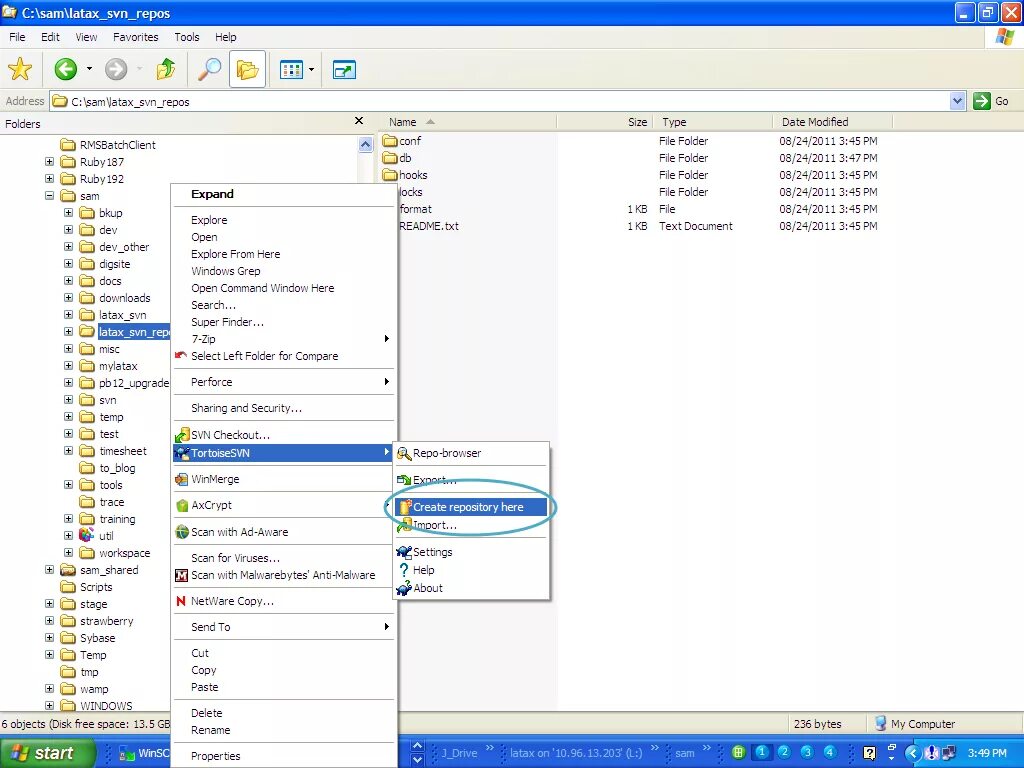Viewport: 1024px width, 768px height.
Task: Select Properties in context menu
Action: coord(216,756)
